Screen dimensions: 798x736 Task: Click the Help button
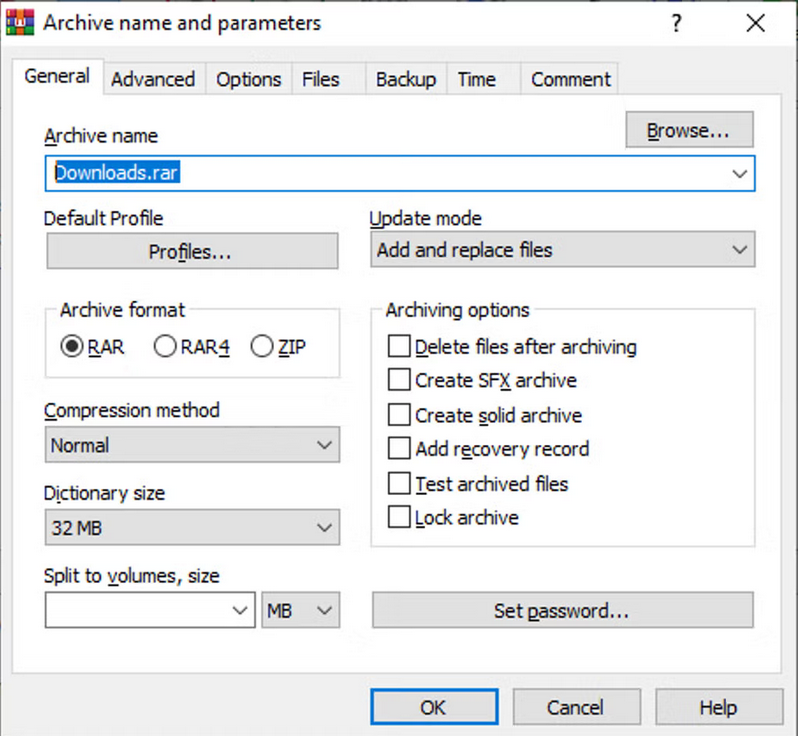[x=719, y=707]
